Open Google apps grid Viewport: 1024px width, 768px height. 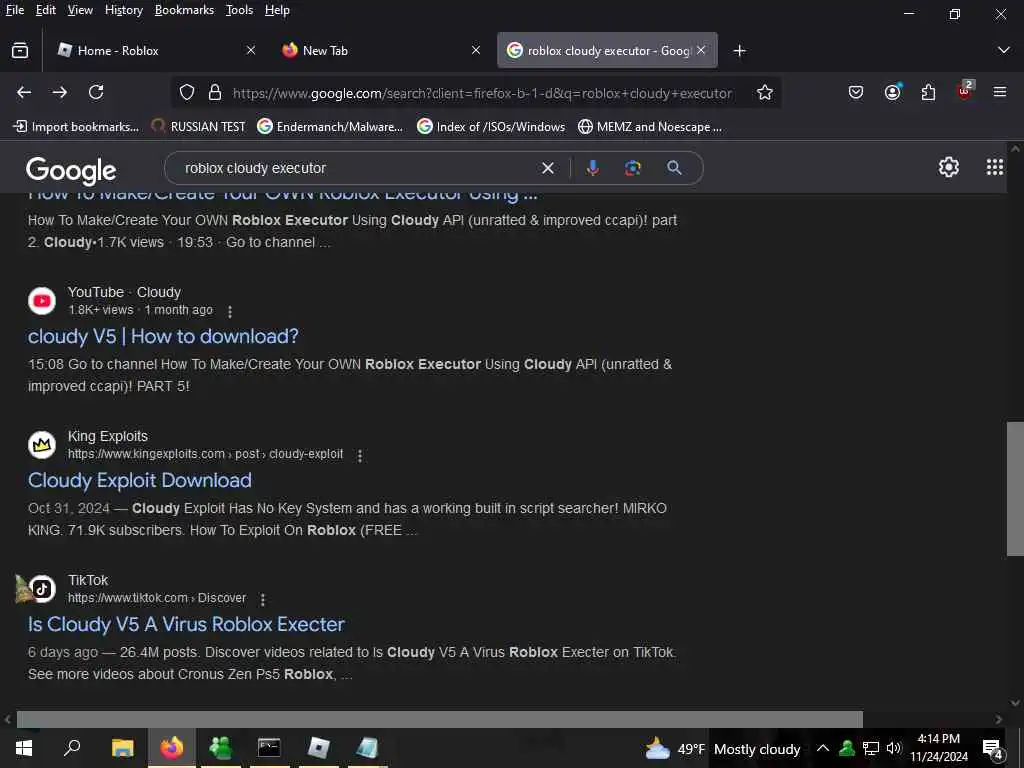point(995,167)
